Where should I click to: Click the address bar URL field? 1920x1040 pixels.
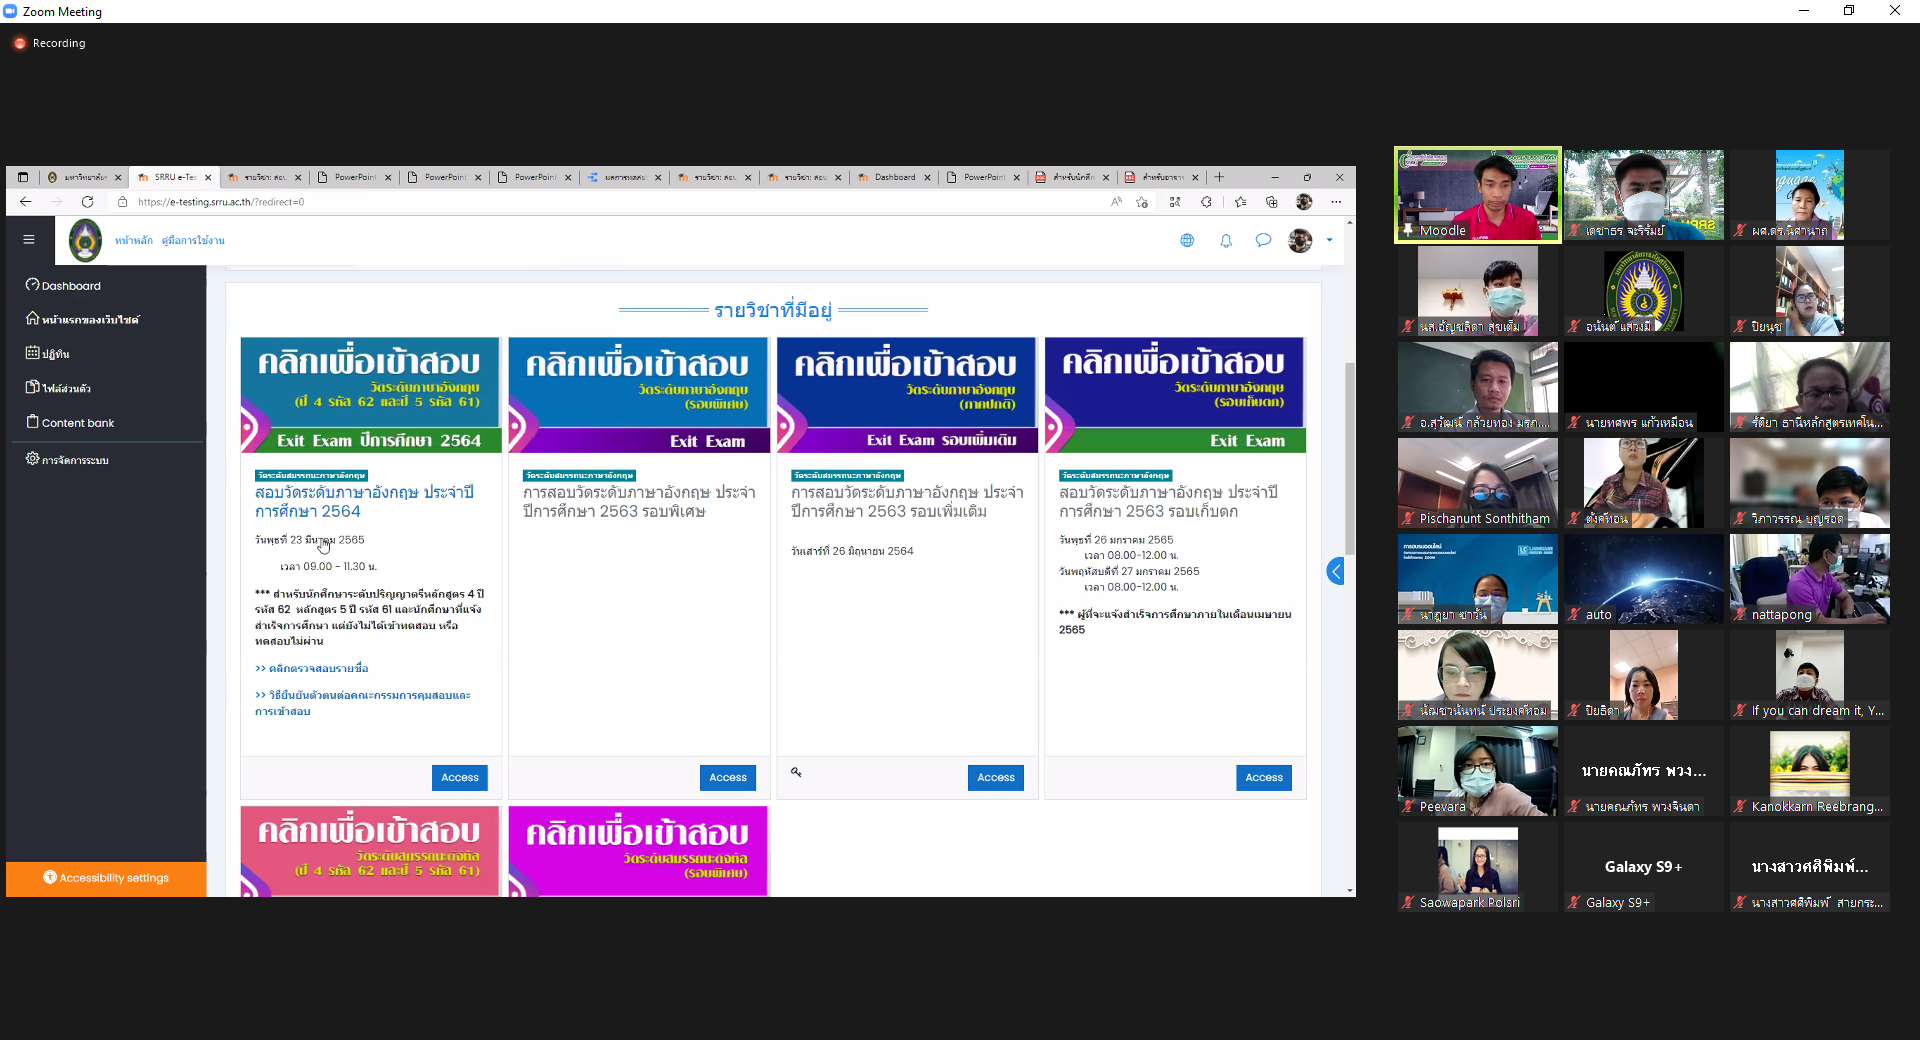600,202
